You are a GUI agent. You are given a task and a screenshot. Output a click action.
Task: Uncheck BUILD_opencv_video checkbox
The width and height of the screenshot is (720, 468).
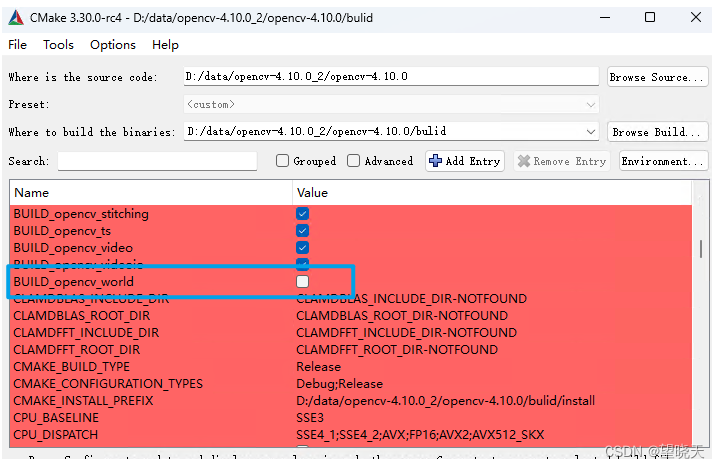point(302,248)
